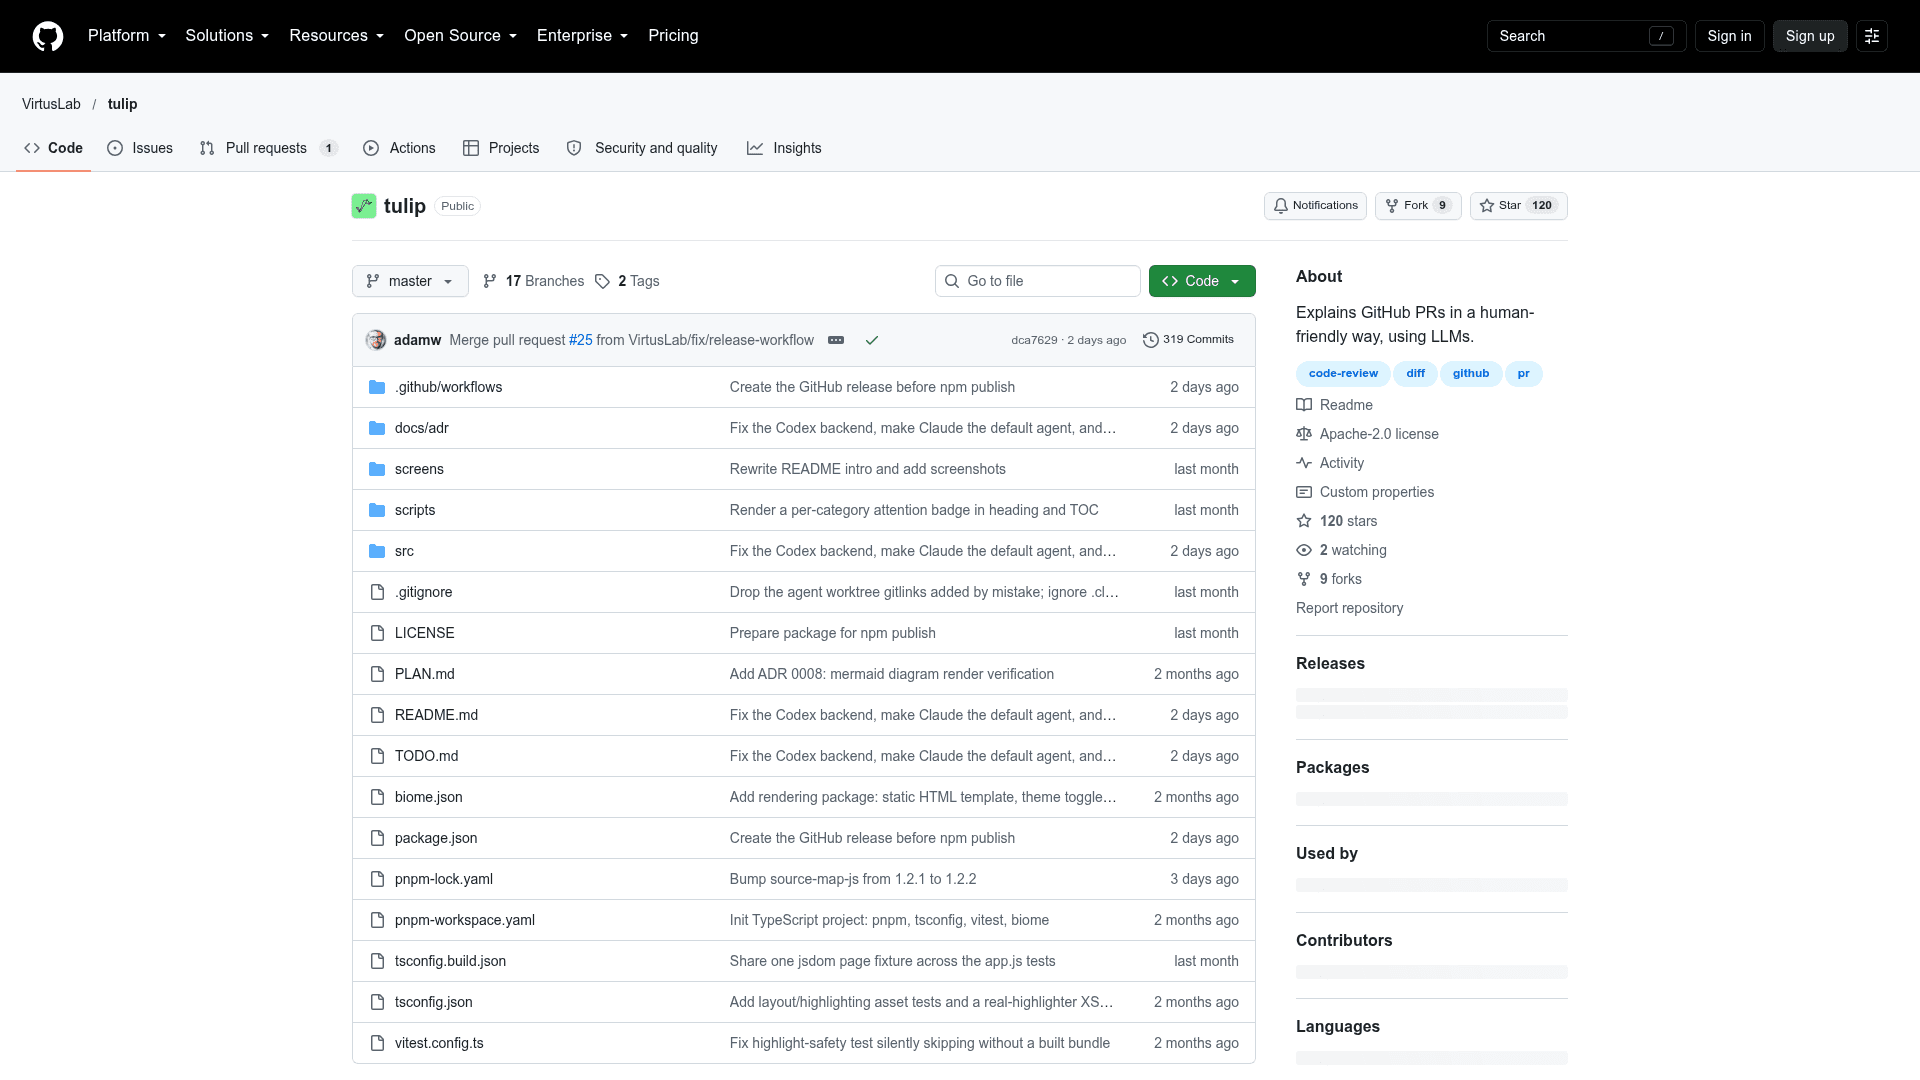Open the README.md file
This screenshot has width=1920, height=1080.
click(x=436, y=715)
